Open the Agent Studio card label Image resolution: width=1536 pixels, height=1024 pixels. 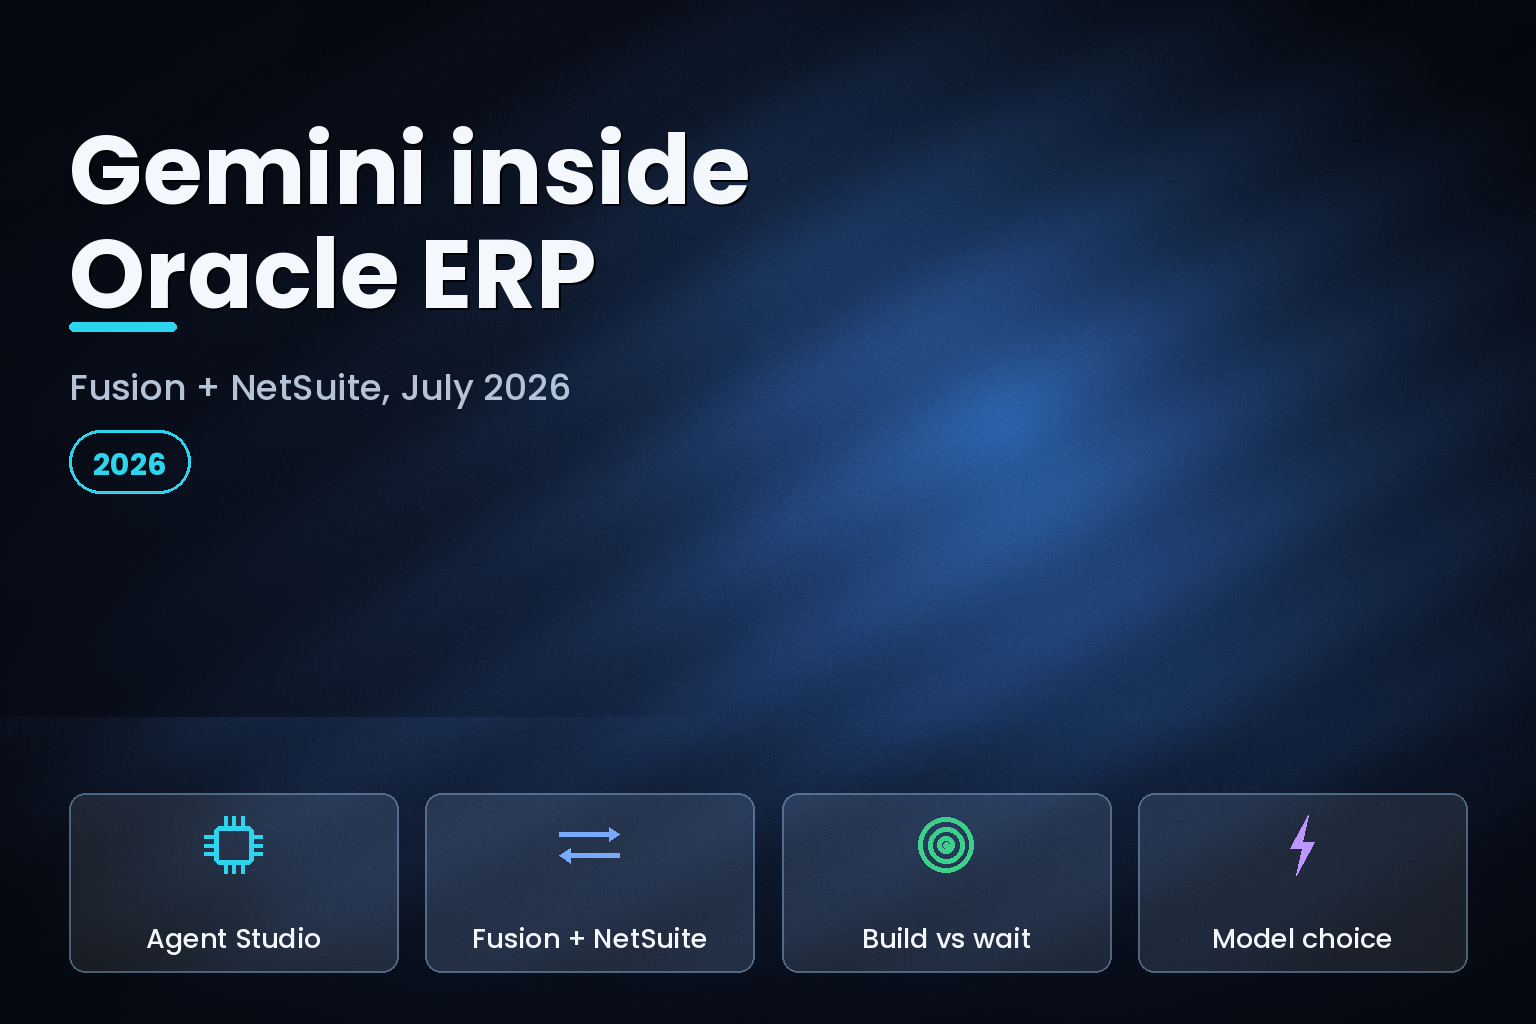coord(233,939)
